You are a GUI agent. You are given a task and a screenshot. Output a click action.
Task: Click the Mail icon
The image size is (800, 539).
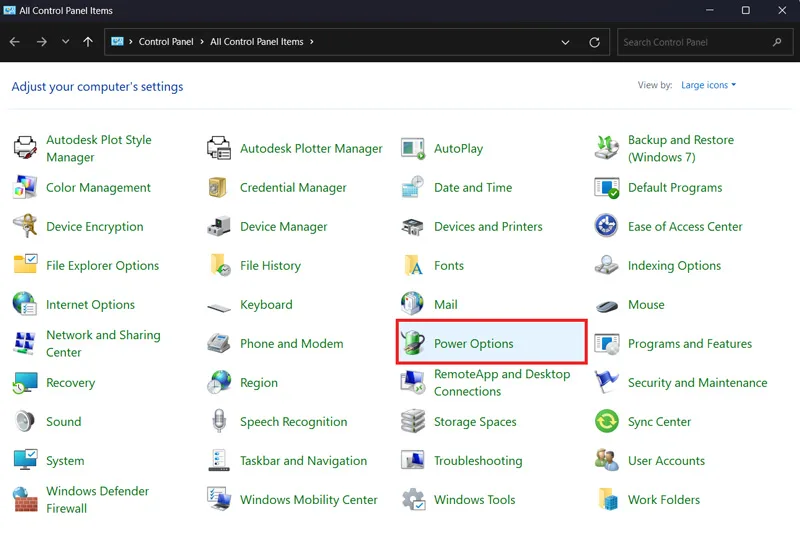pos(412,303)
